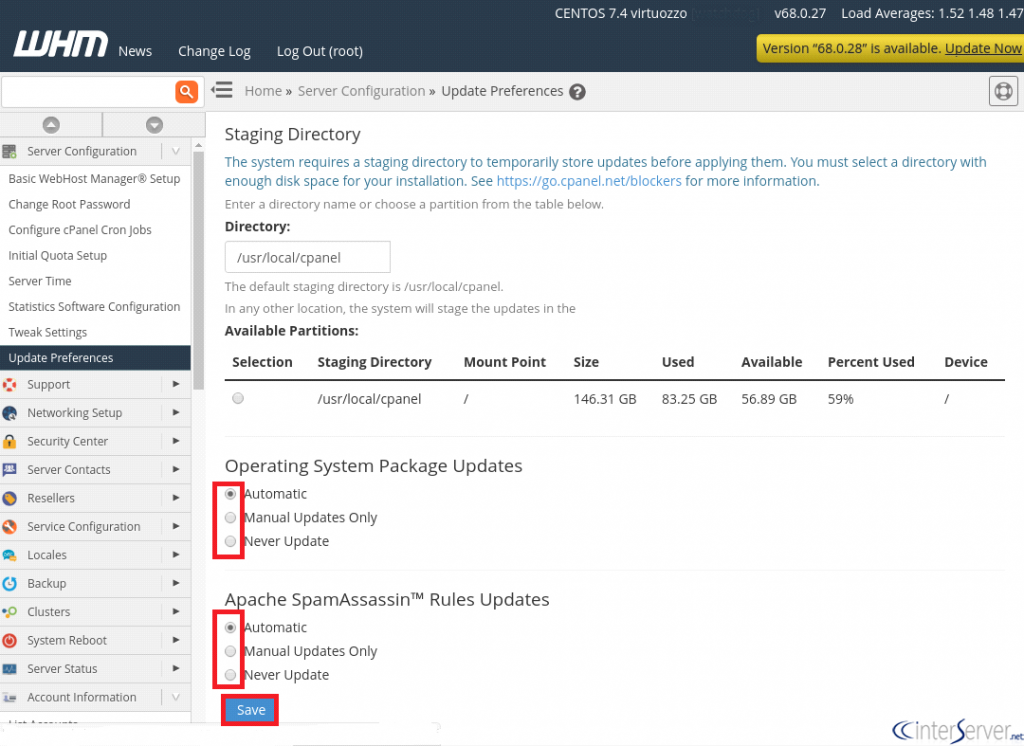Click the staging Directory input field
Screen dimensions: 1024x746
coord(308,257)
